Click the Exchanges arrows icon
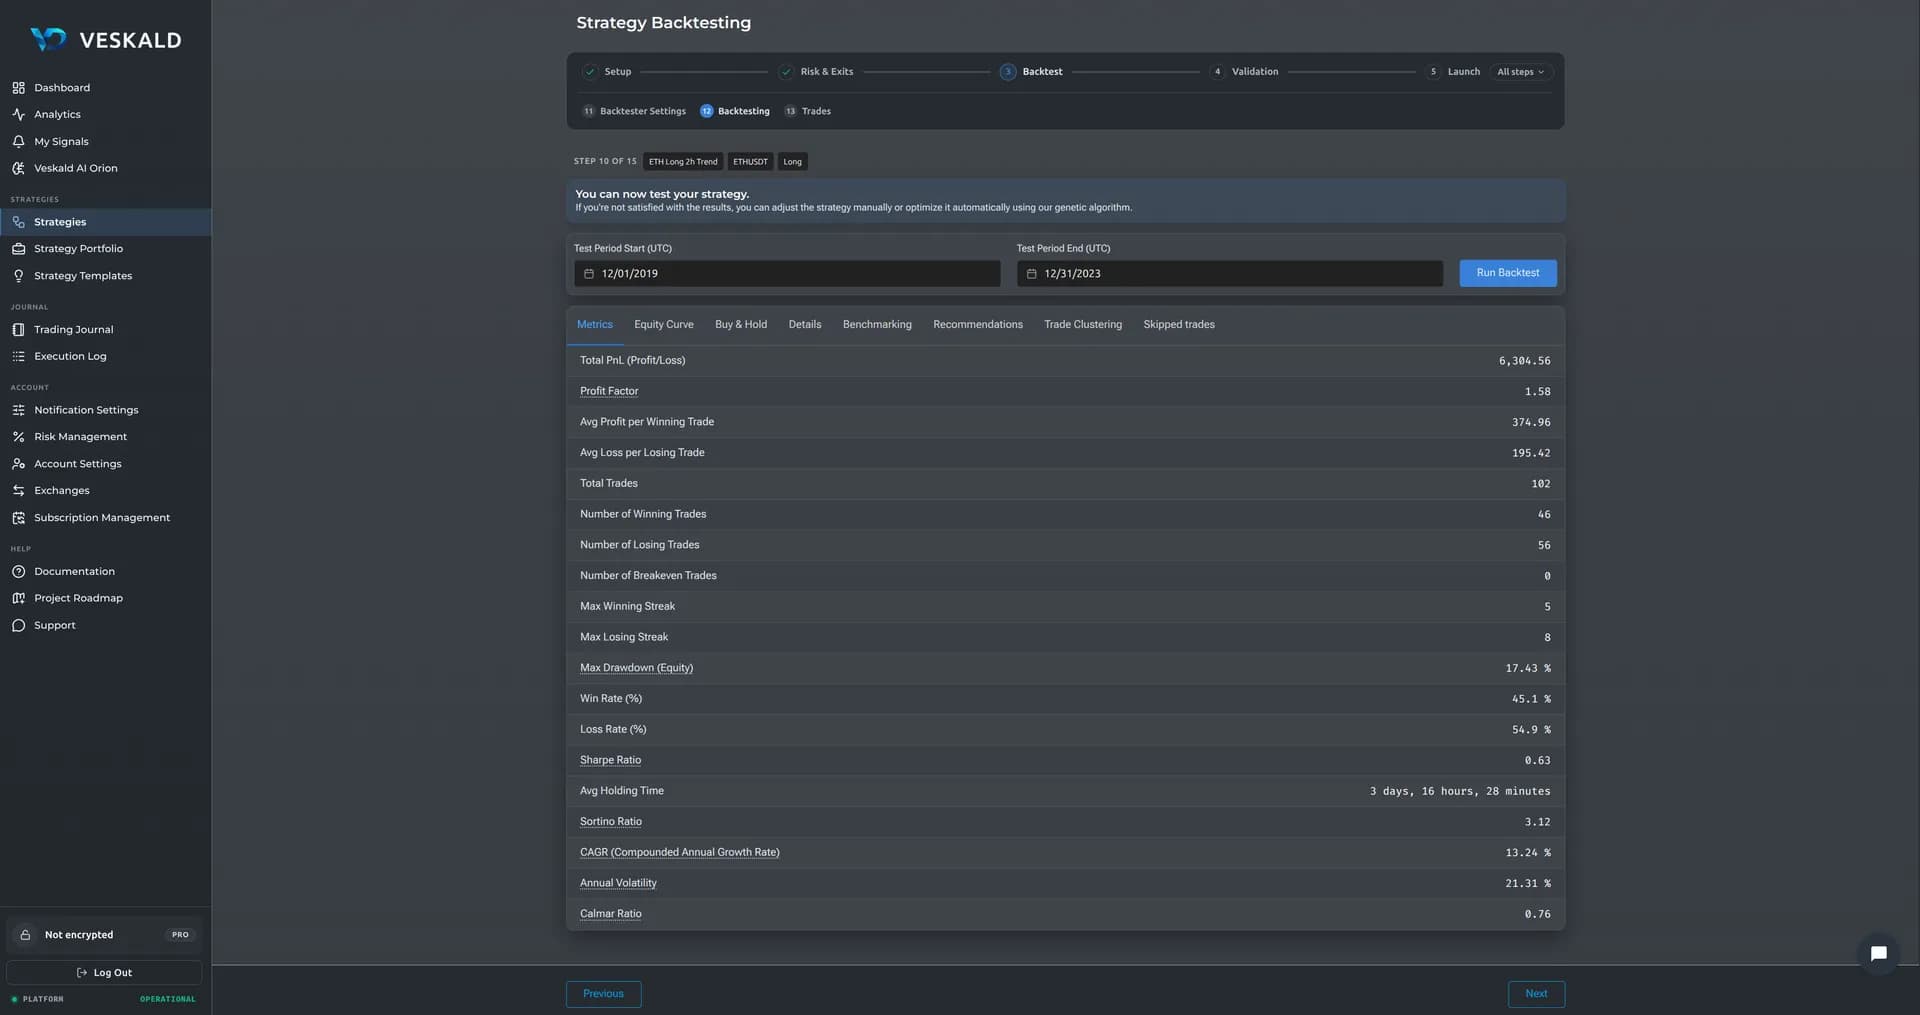Image resolution: width=1920 pixels, height=1015 pixels. coord(18,491)
